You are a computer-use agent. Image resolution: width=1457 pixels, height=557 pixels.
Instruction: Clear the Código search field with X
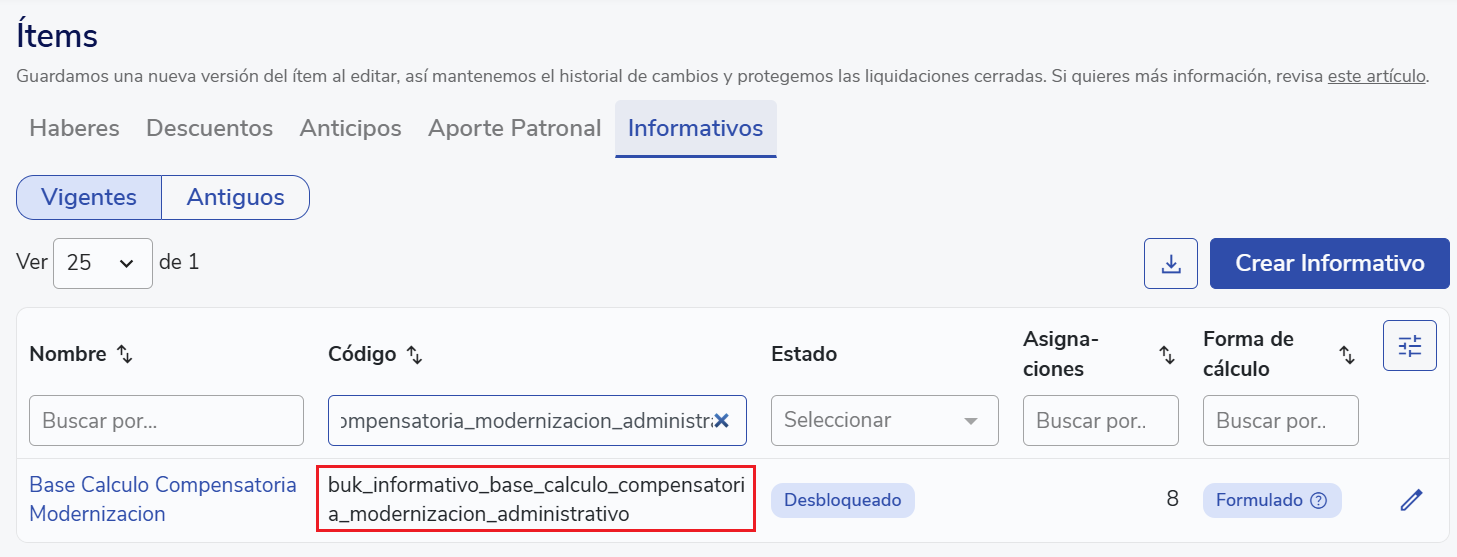pos(721,421)
